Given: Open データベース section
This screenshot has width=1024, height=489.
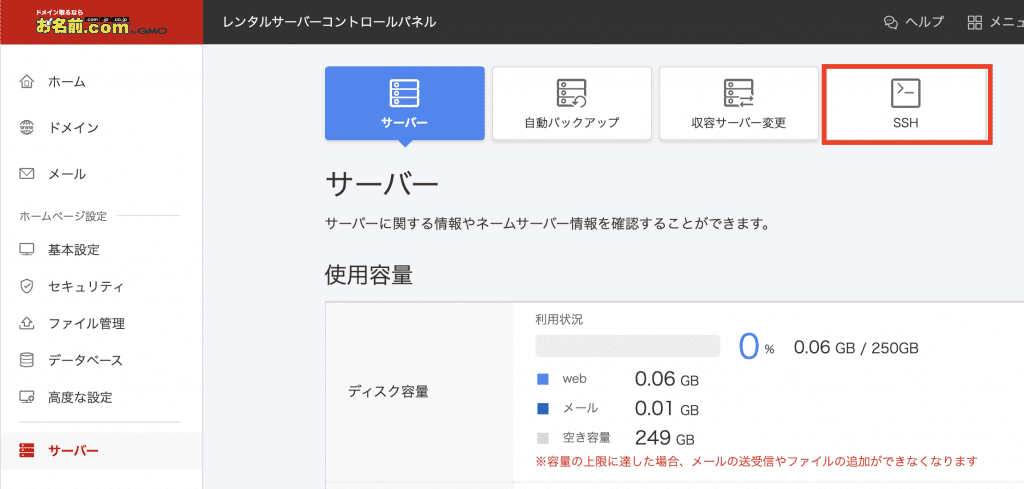Looking at the screenshot, I should [86, 360].
